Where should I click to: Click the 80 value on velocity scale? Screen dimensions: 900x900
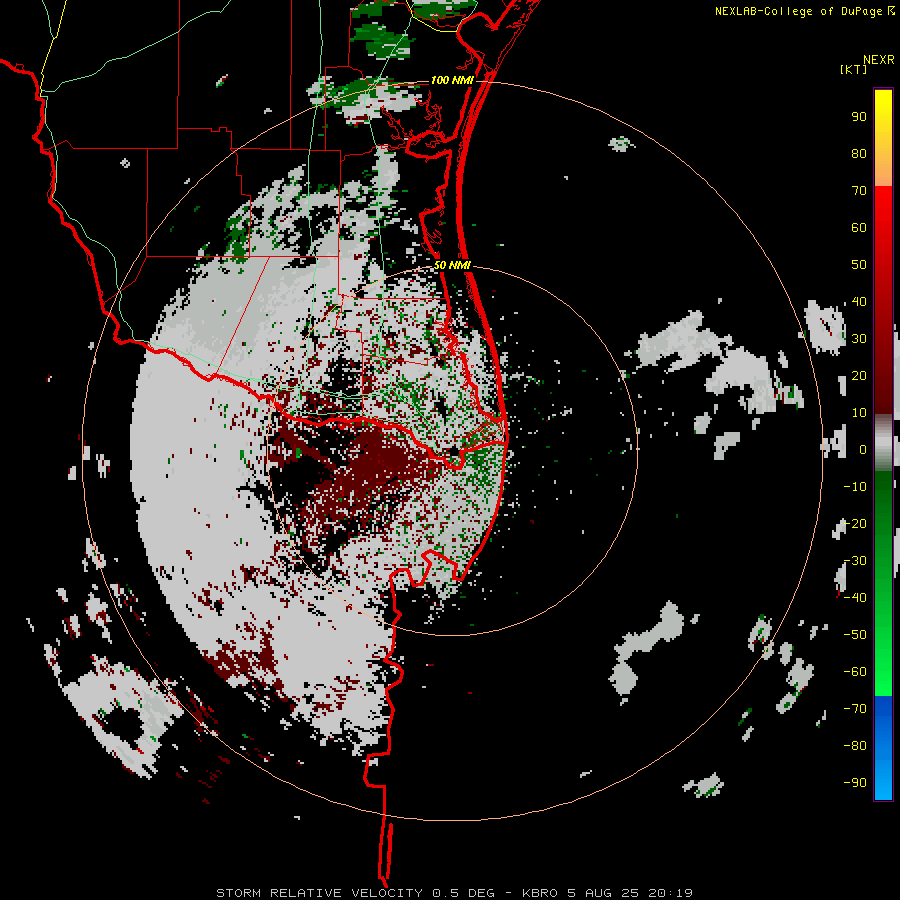pos(859,154)
